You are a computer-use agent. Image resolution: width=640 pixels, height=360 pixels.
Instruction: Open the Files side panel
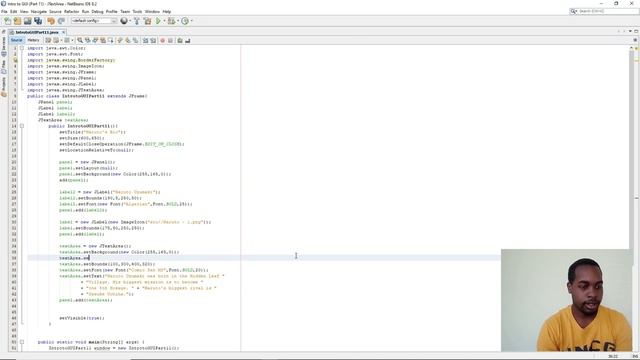pyautogui.click(x=4, y=67)
